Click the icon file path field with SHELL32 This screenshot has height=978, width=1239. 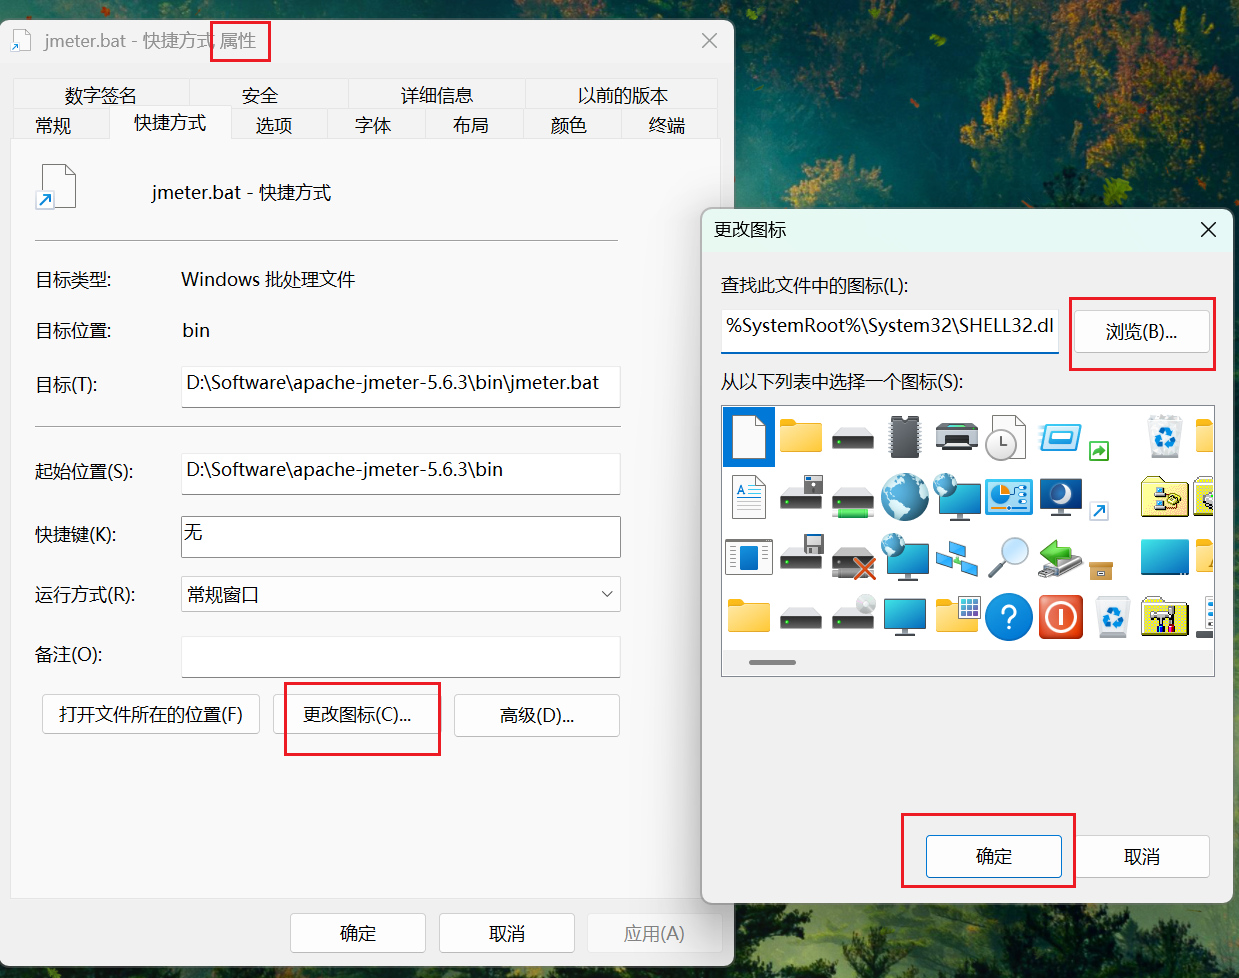tap(890, 331)
